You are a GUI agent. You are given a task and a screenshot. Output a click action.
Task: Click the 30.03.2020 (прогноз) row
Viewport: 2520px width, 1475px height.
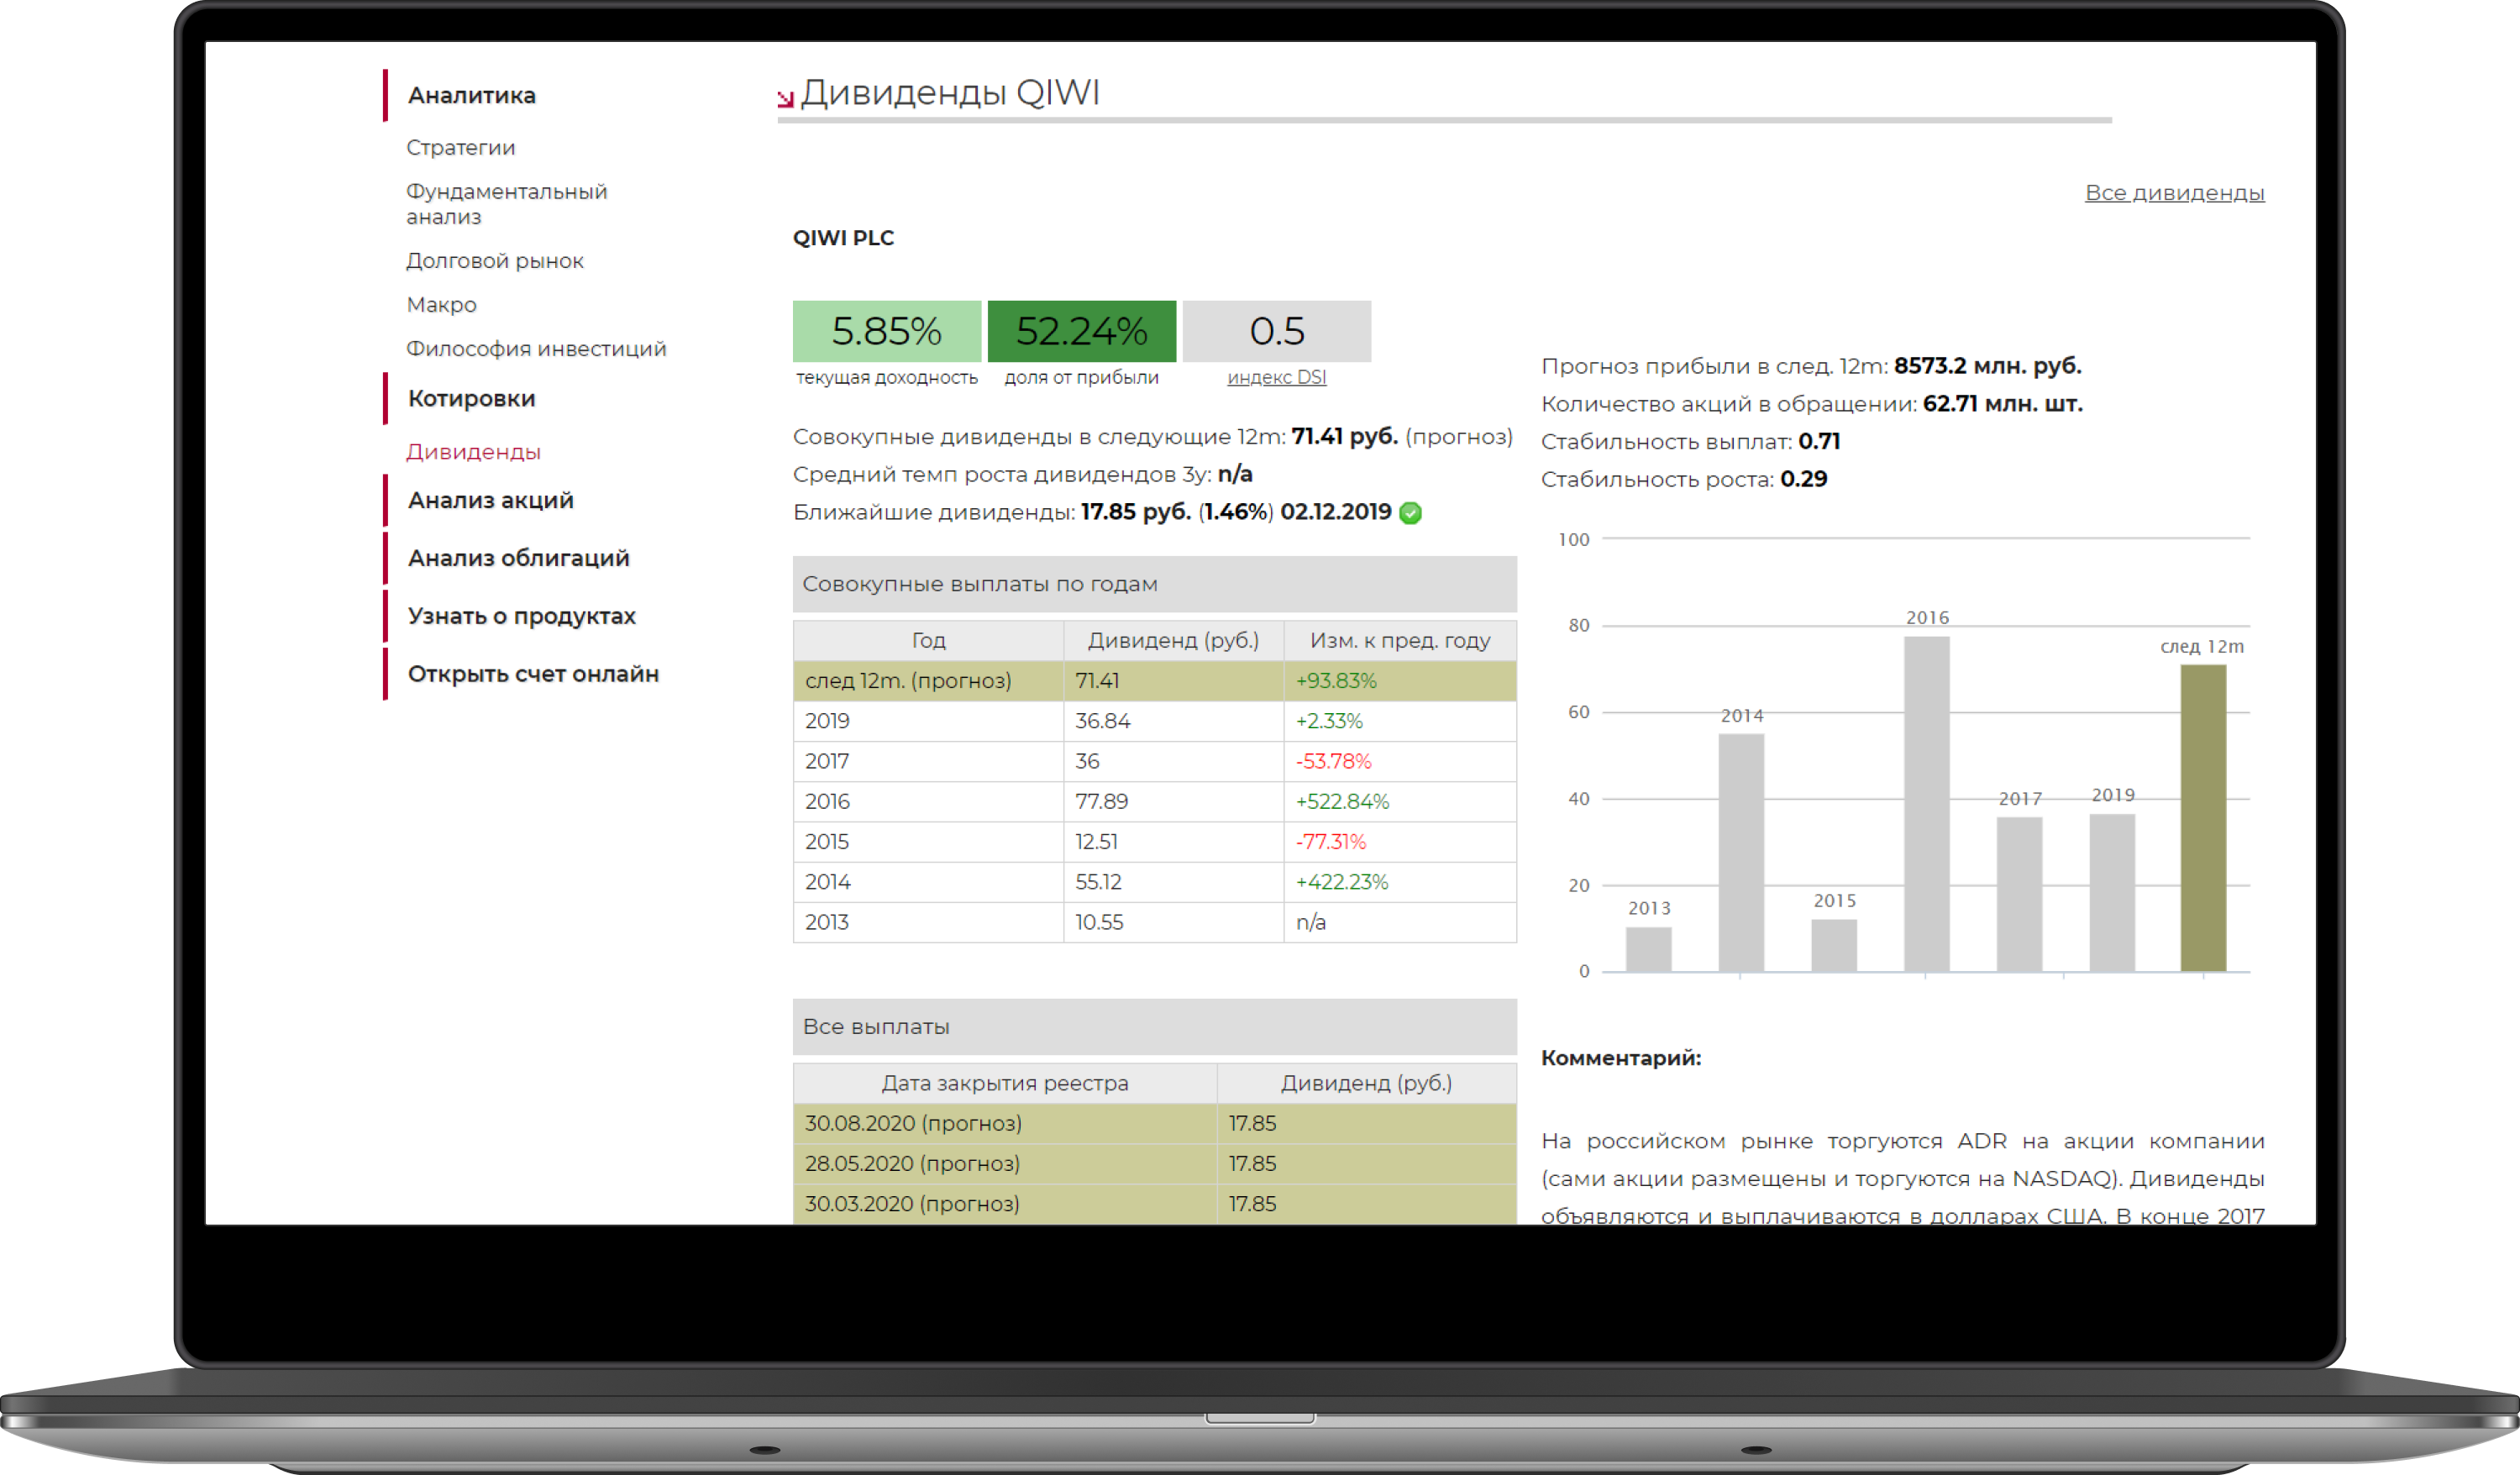pyautogui.click(x=1154, y=1204)
